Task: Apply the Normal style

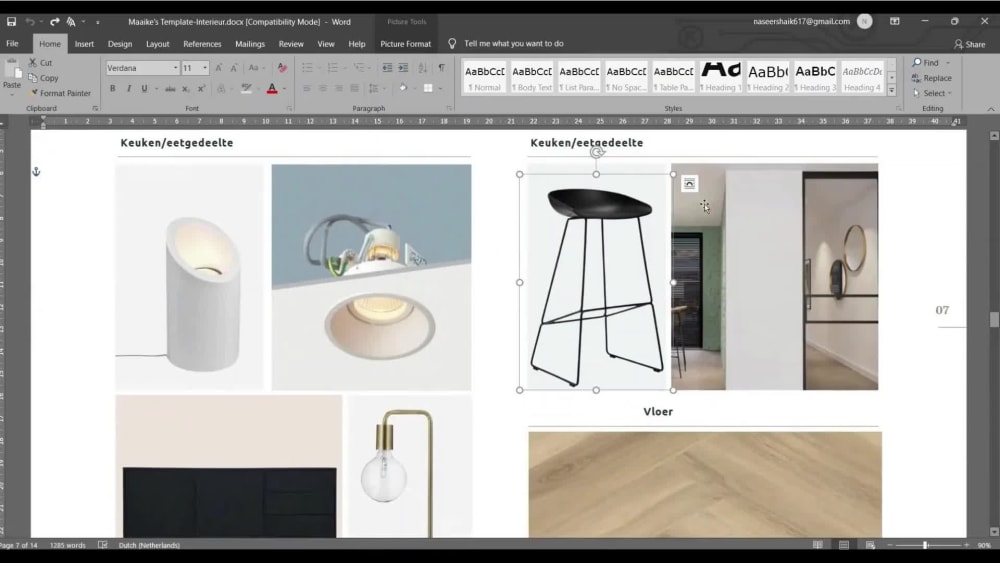Action: pyautogui.click(x=485, y=77)
